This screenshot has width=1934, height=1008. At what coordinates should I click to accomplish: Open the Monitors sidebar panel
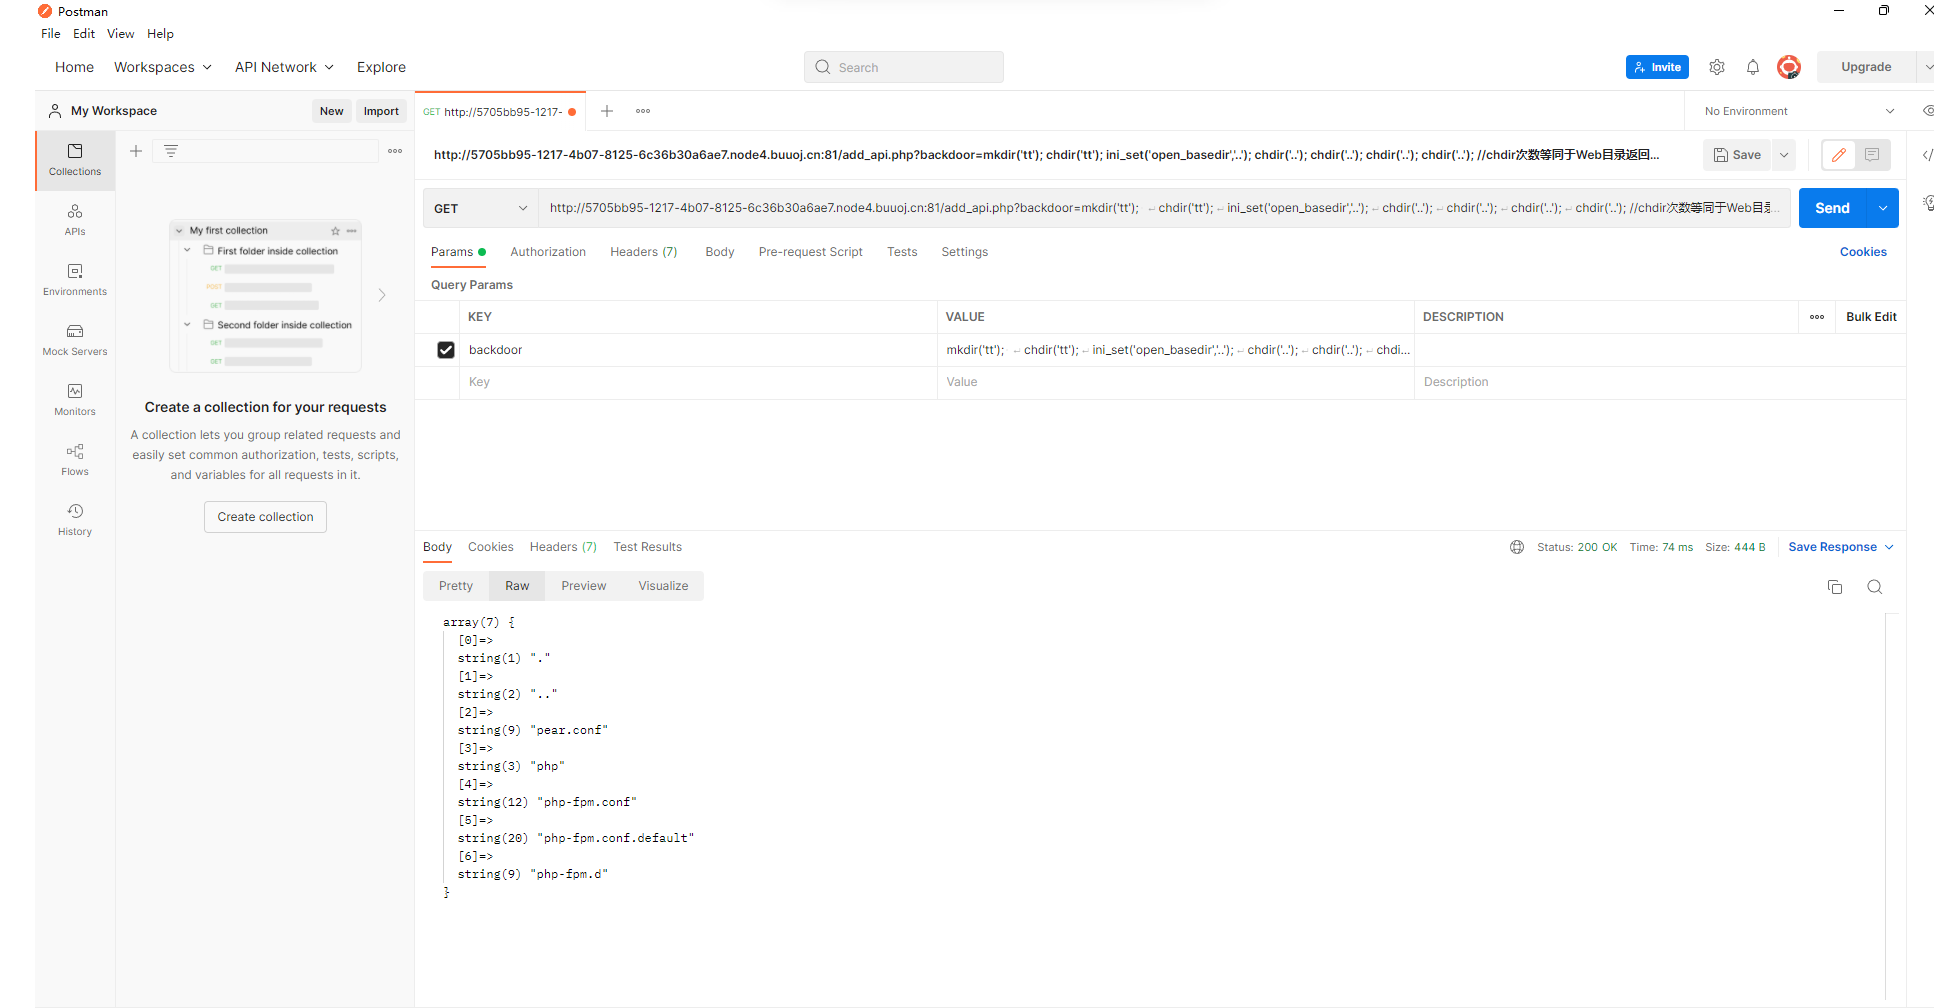(75, 400)
